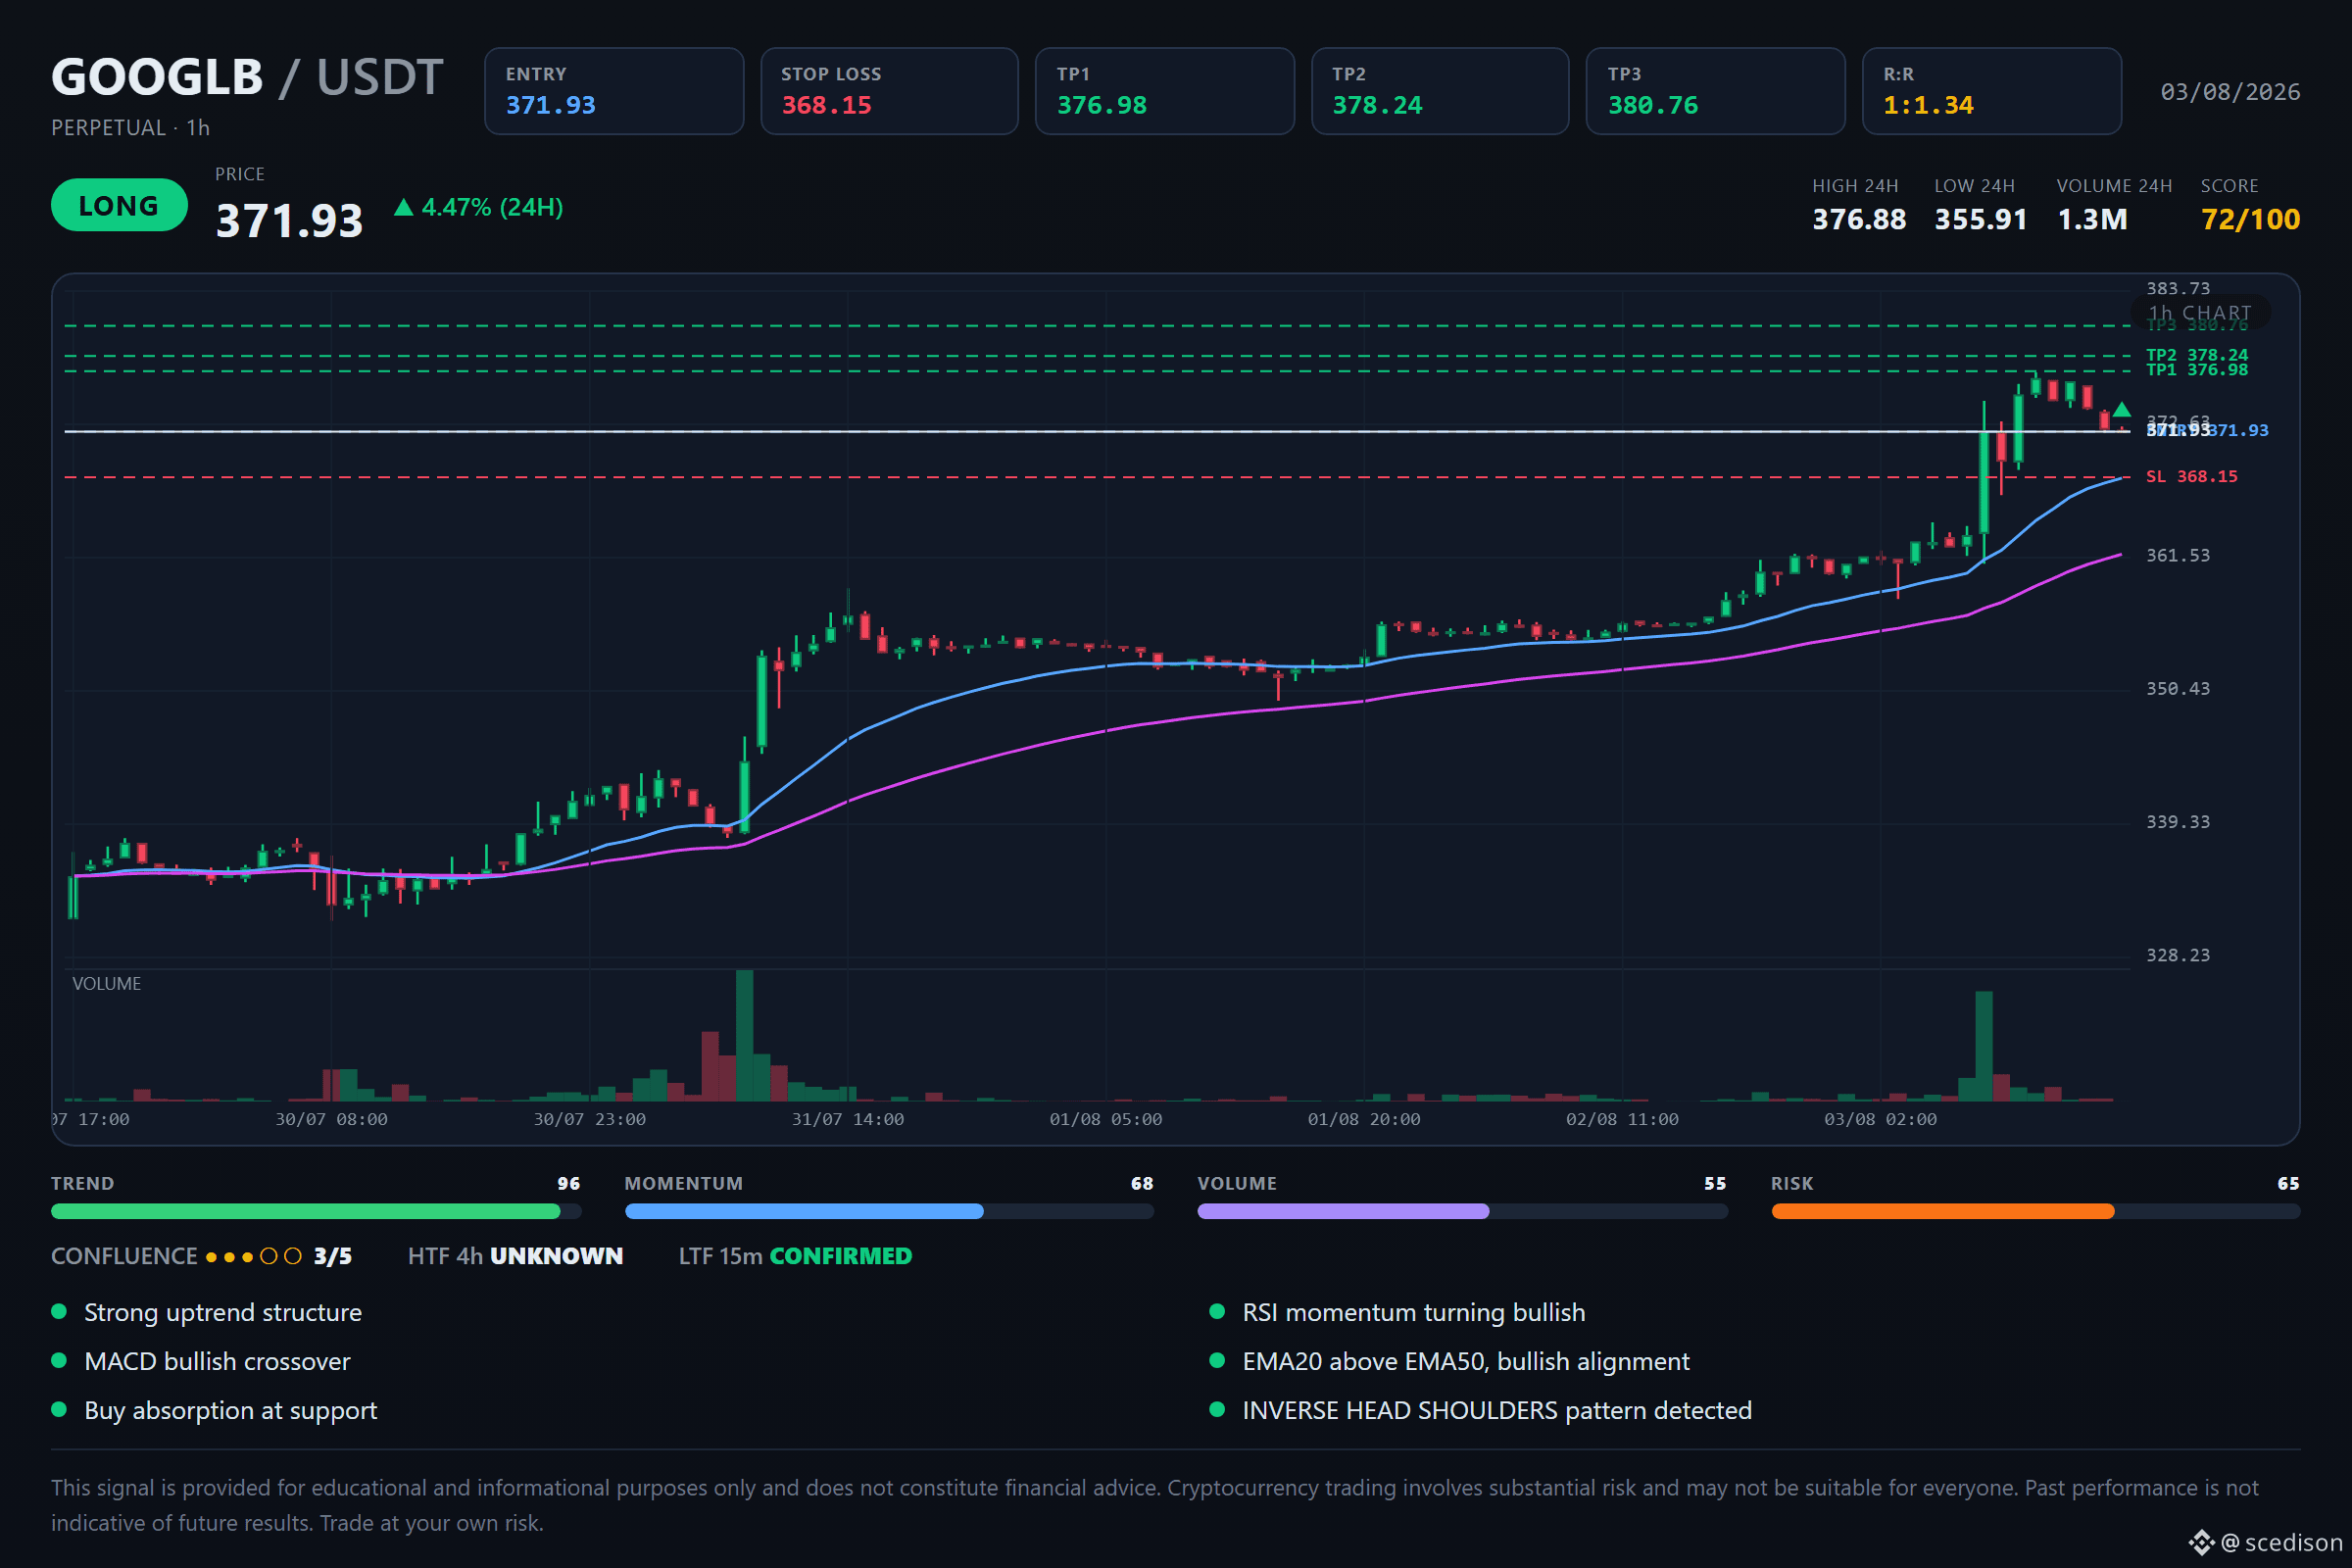Click the 4.47% (24H) change value
This screenshot has height=1568, width=2352.
tap(492, 207)
